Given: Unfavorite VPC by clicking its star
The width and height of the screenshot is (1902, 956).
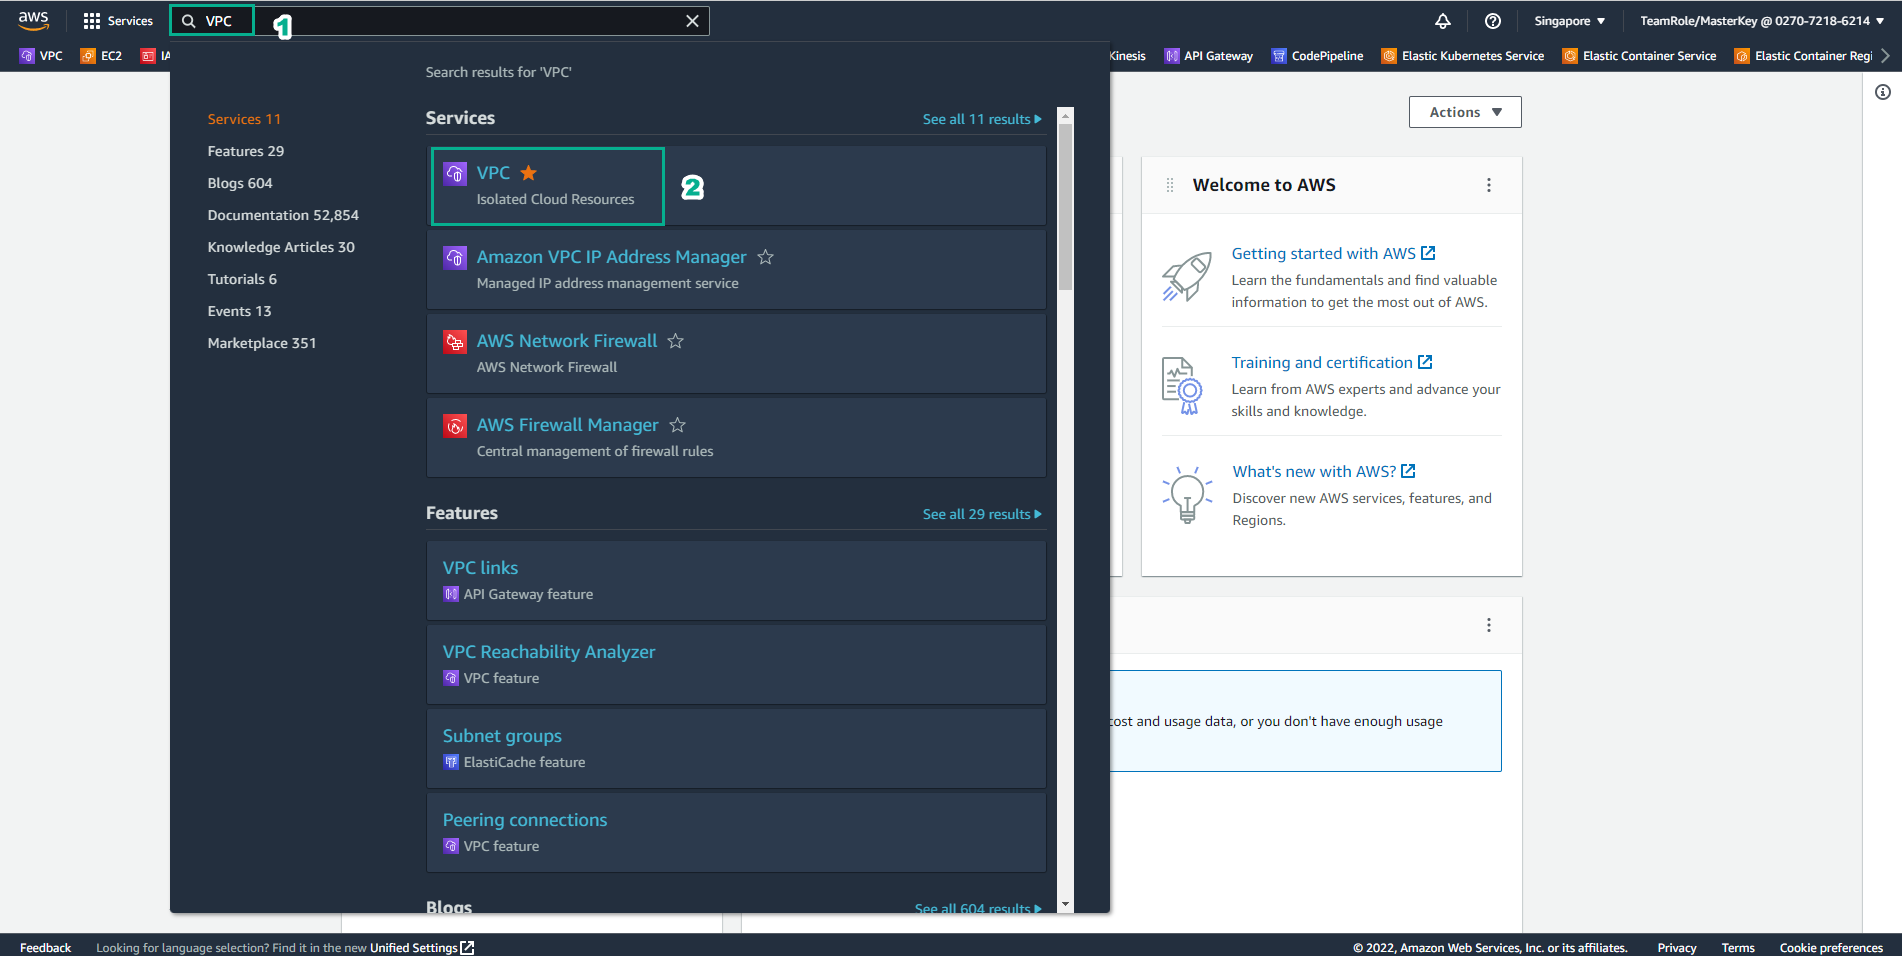Looking at the screenshot, I should (x=528, y=172).
